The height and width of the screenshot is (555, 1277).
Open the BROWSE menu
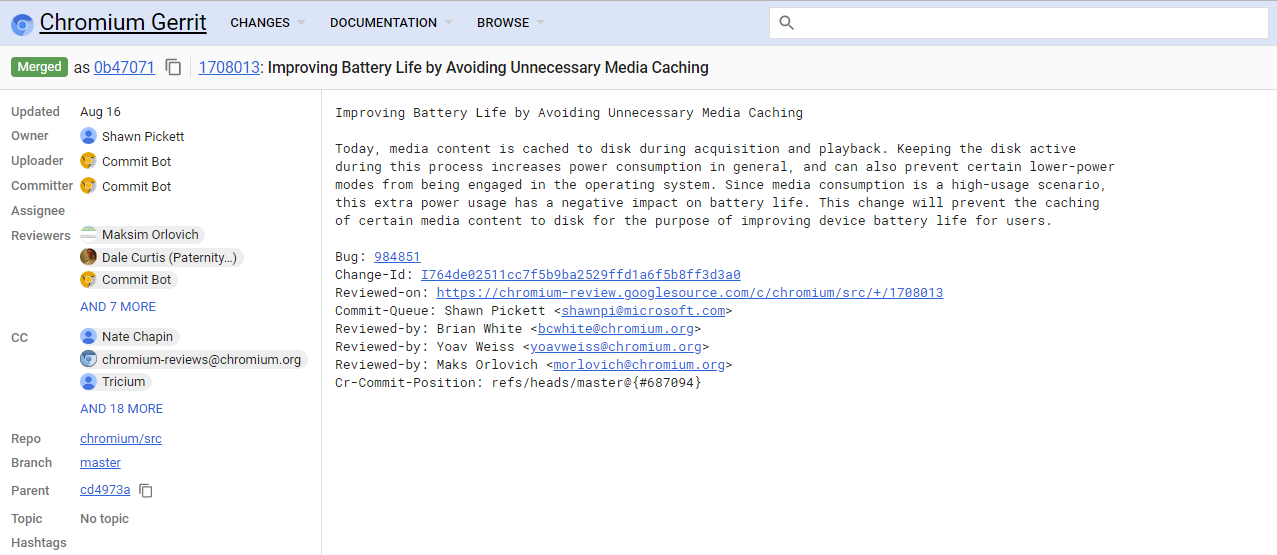tap(503, 23)
